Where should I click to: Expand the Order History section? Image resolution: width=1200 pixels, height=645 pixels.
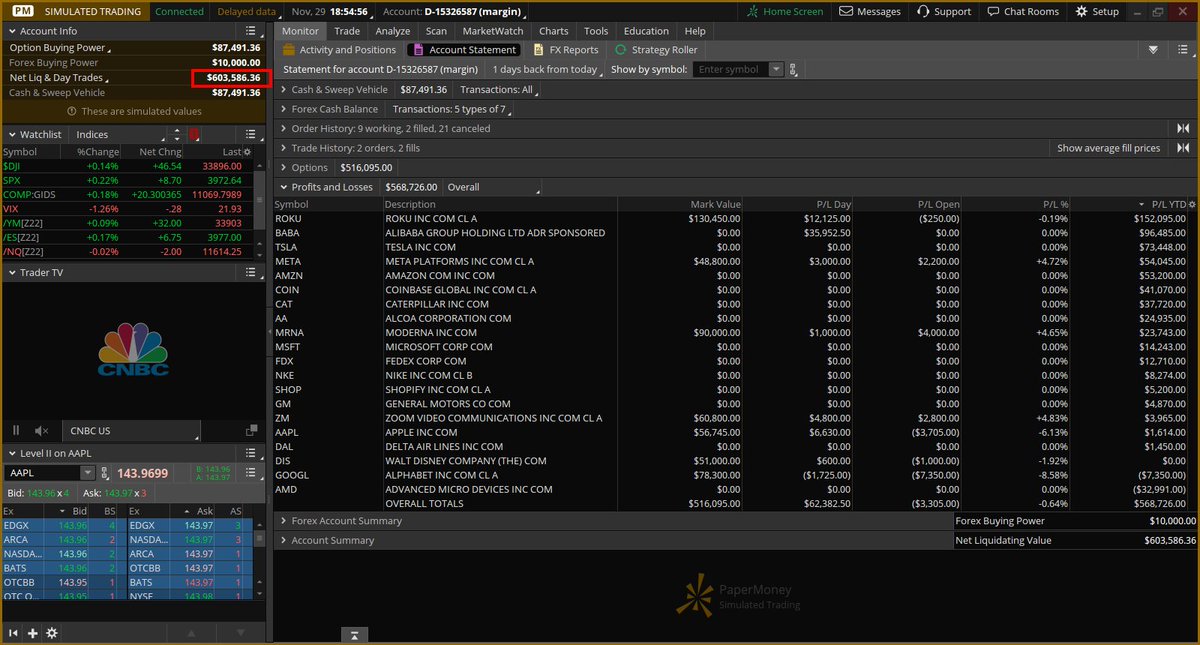pos(283,128)
